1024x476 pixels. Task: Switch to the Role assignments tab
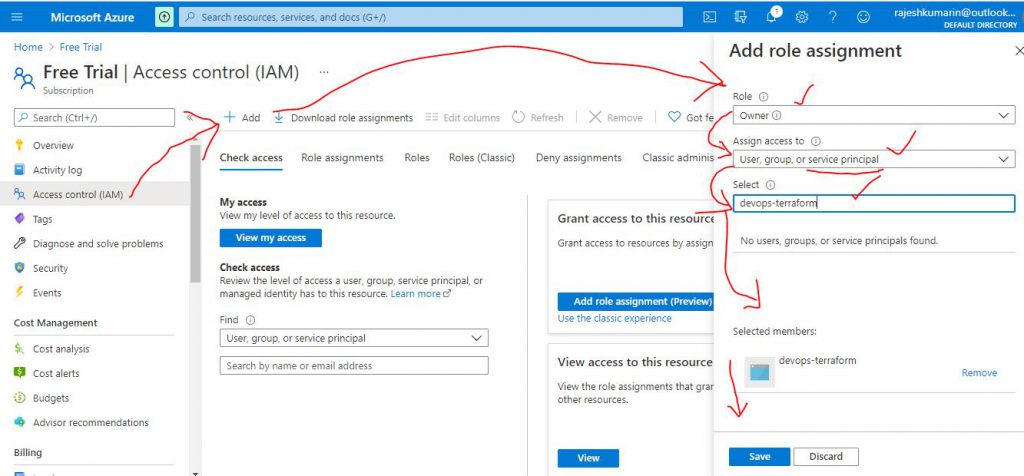coord(342,158)
